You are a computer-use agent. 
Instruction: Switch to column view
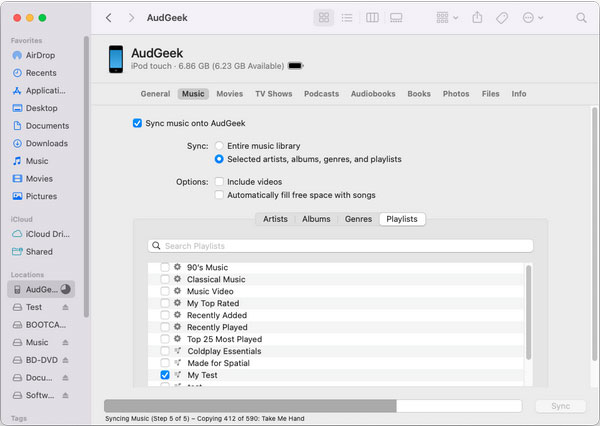tap(372, 18)
